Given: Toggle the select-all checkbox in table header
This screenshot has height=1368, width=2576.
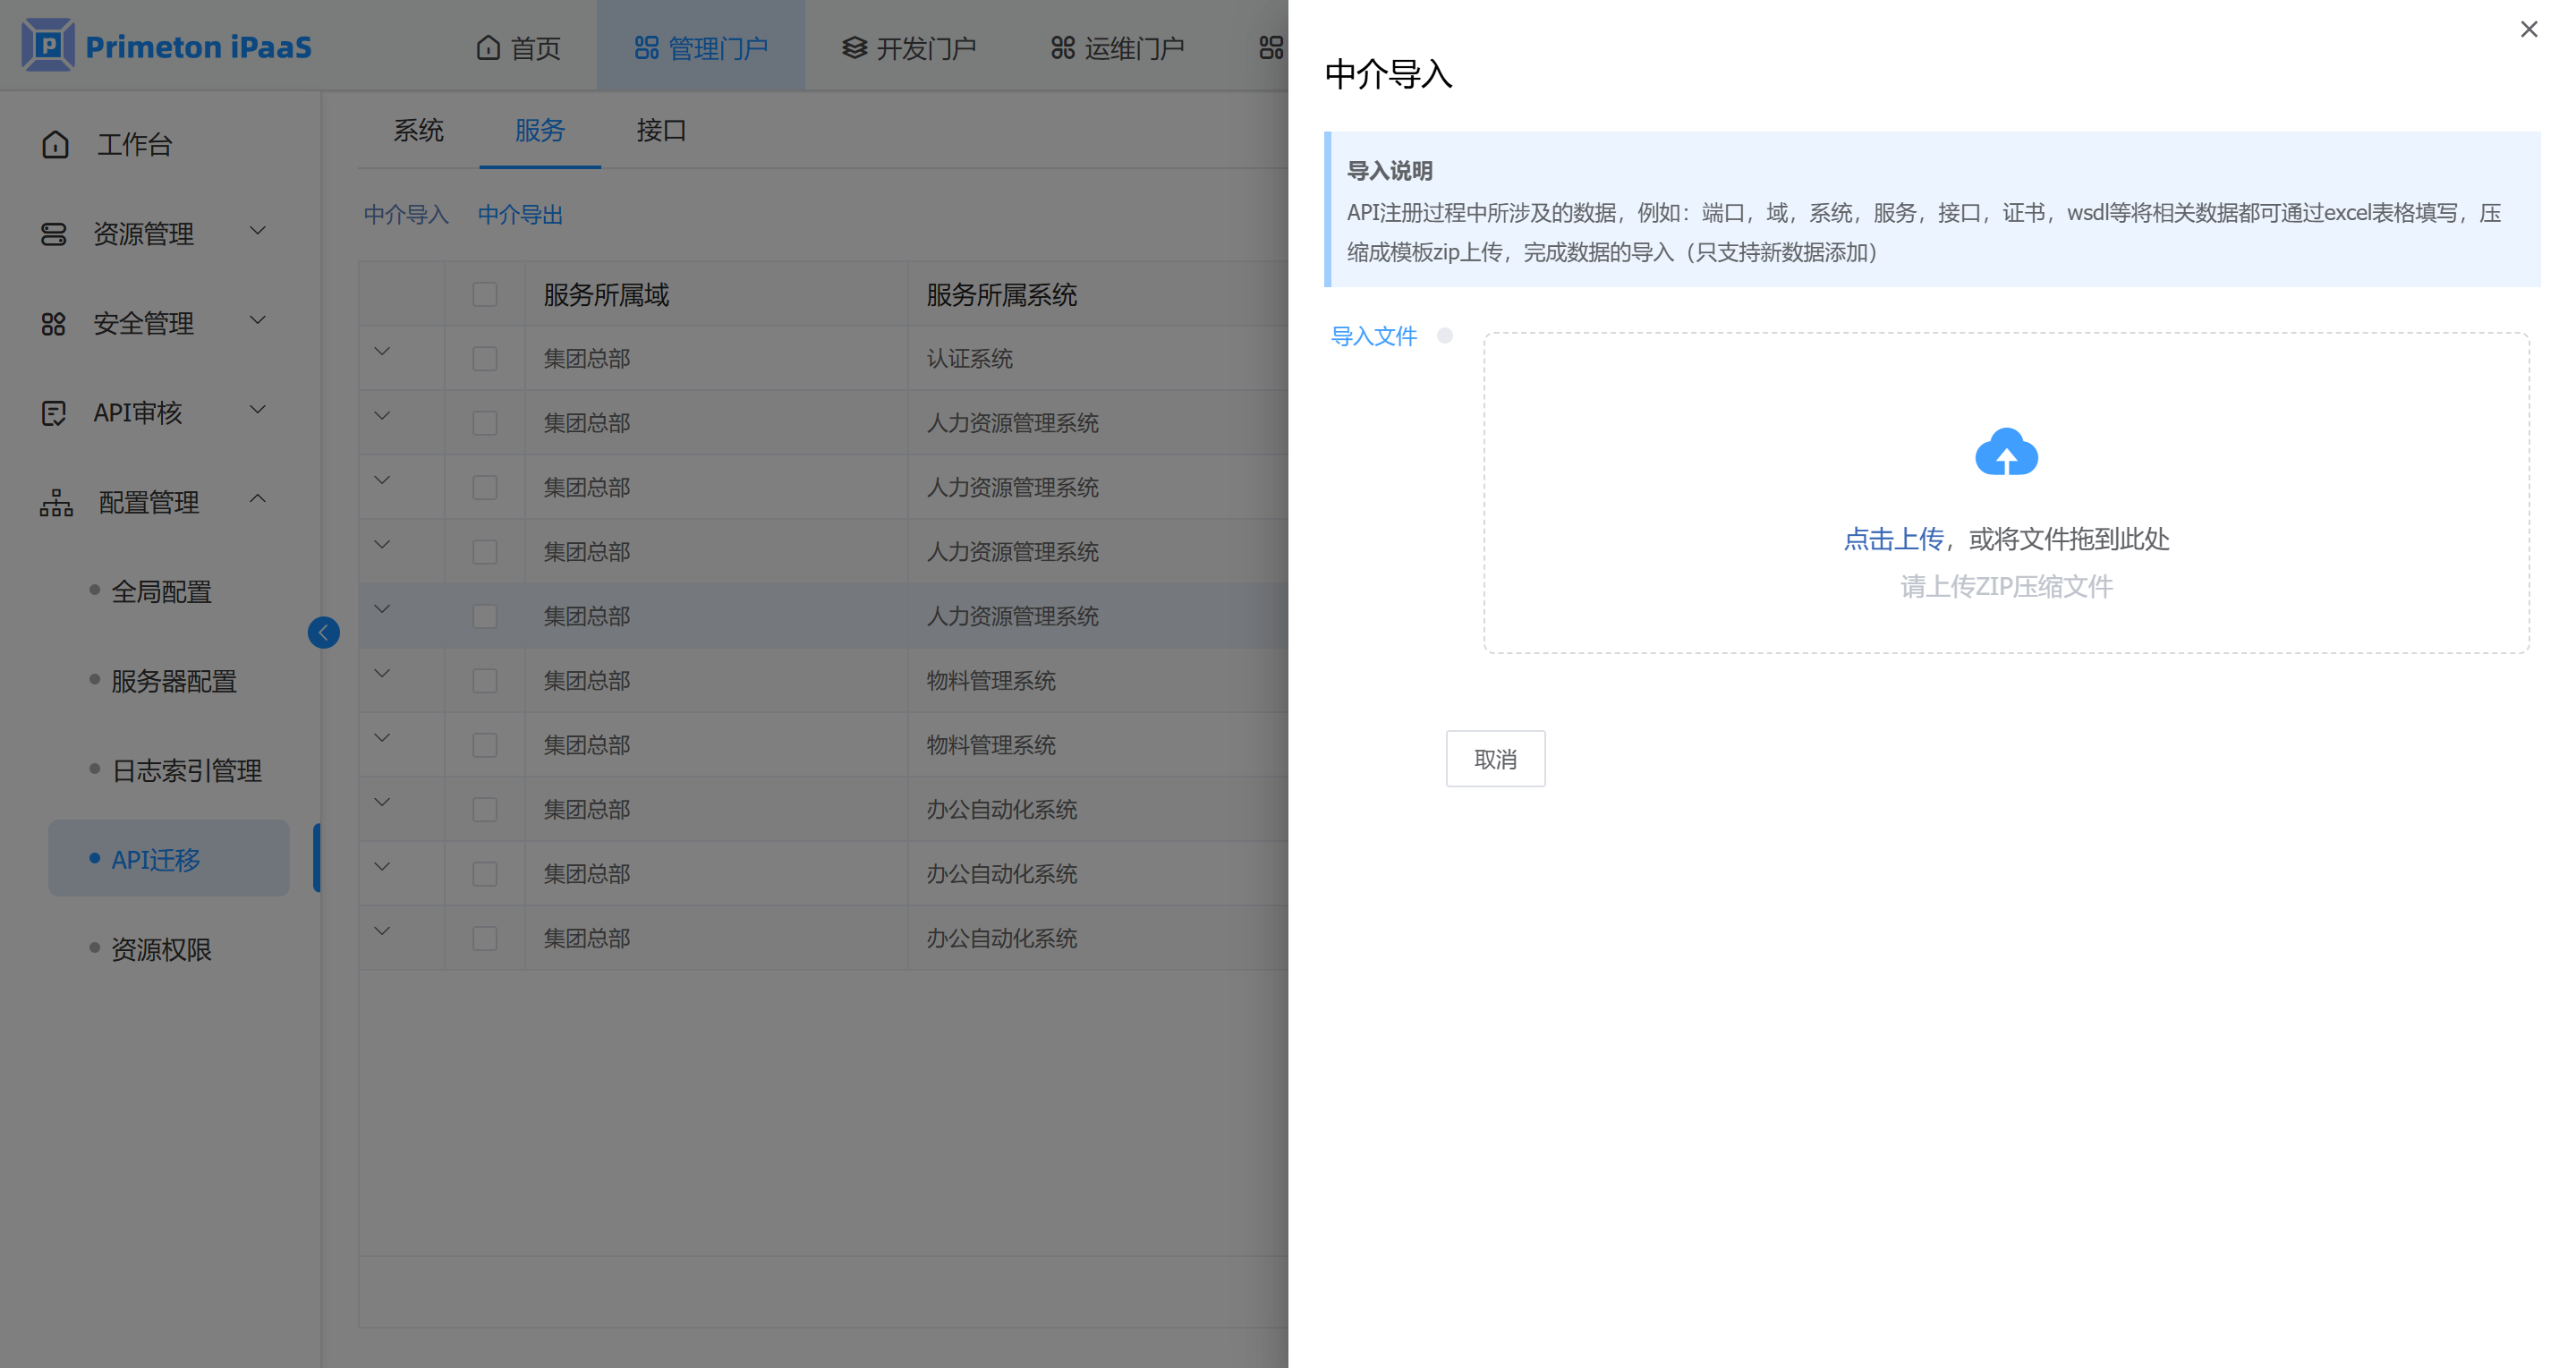Looking at the screenshot, I should click(485, 294).
